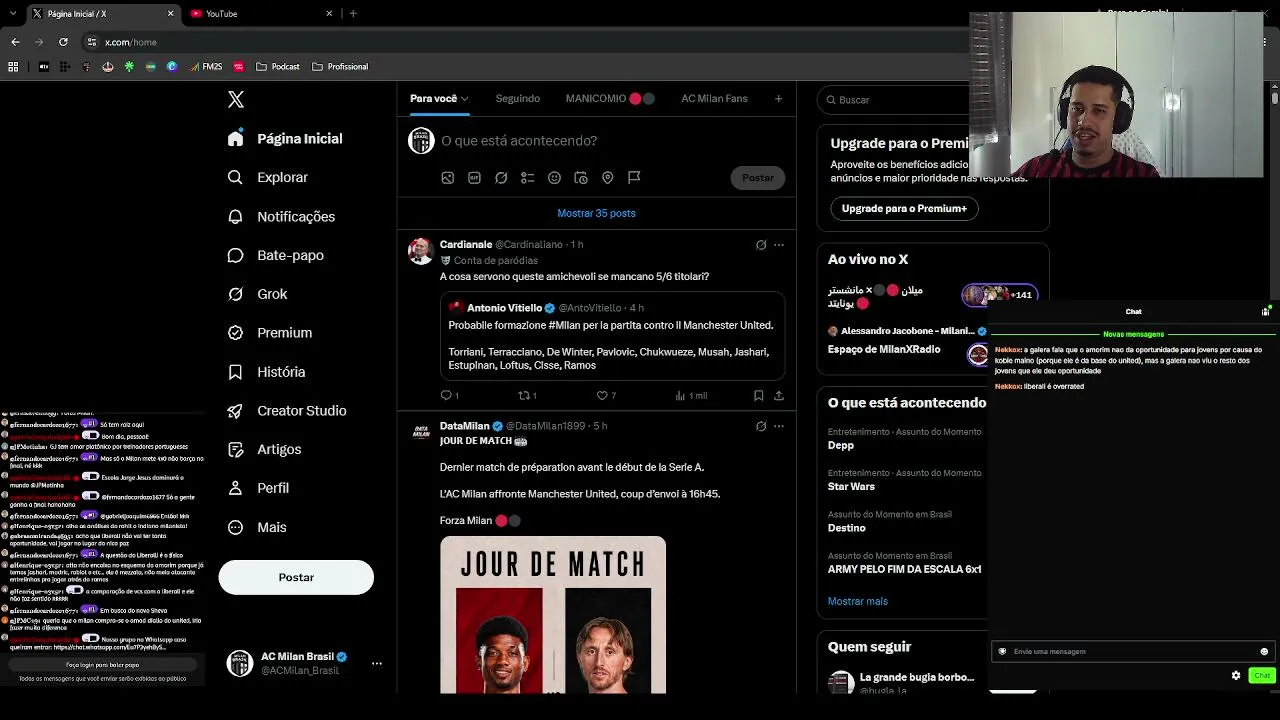The height and width of the screenshot is (720, 1280).
Task: Click Grok icon on Cardianale's post
Action: click(761, 245)
